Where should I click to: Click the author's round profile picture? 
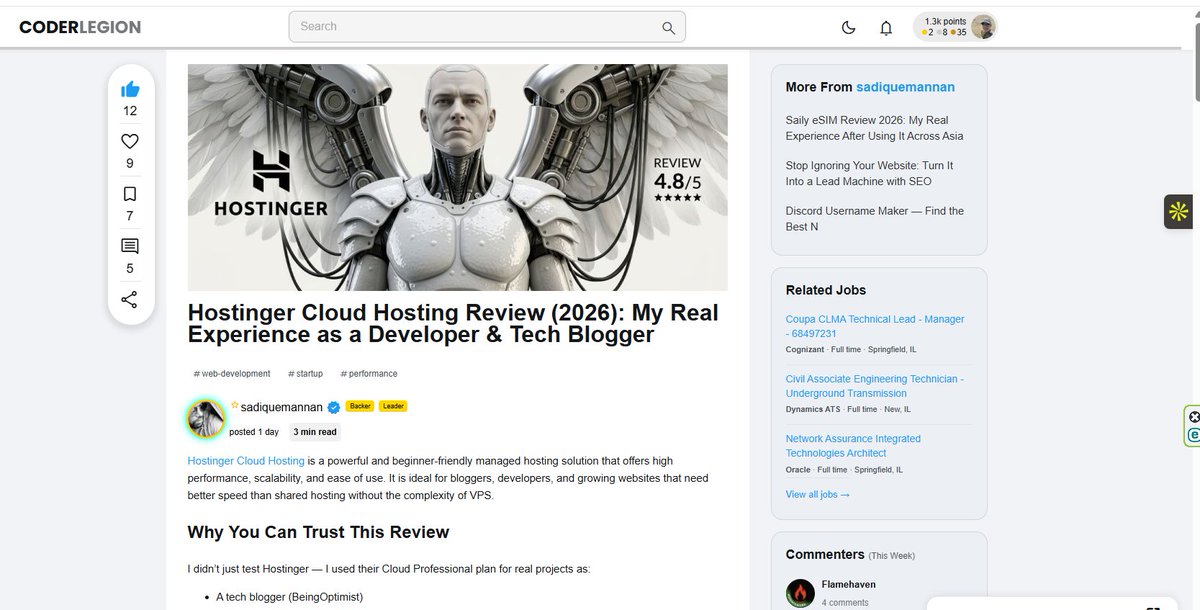click(x=206, y=419)
